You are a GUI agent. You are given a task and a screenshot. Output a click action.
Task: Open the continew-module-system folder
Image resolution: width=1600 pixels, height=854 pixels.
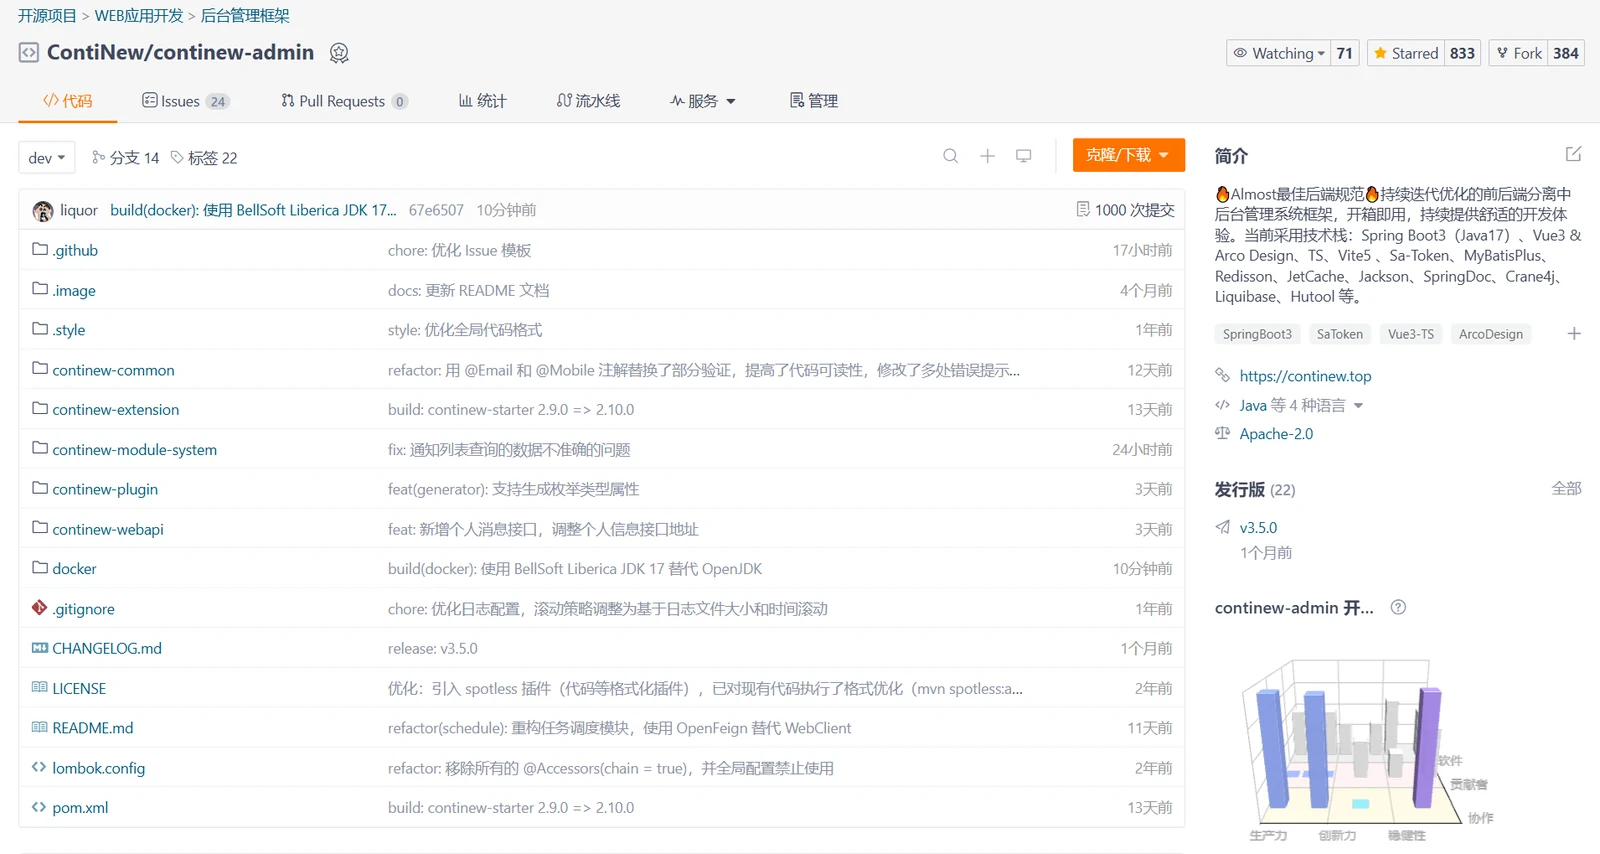click(x=134, y=450)
